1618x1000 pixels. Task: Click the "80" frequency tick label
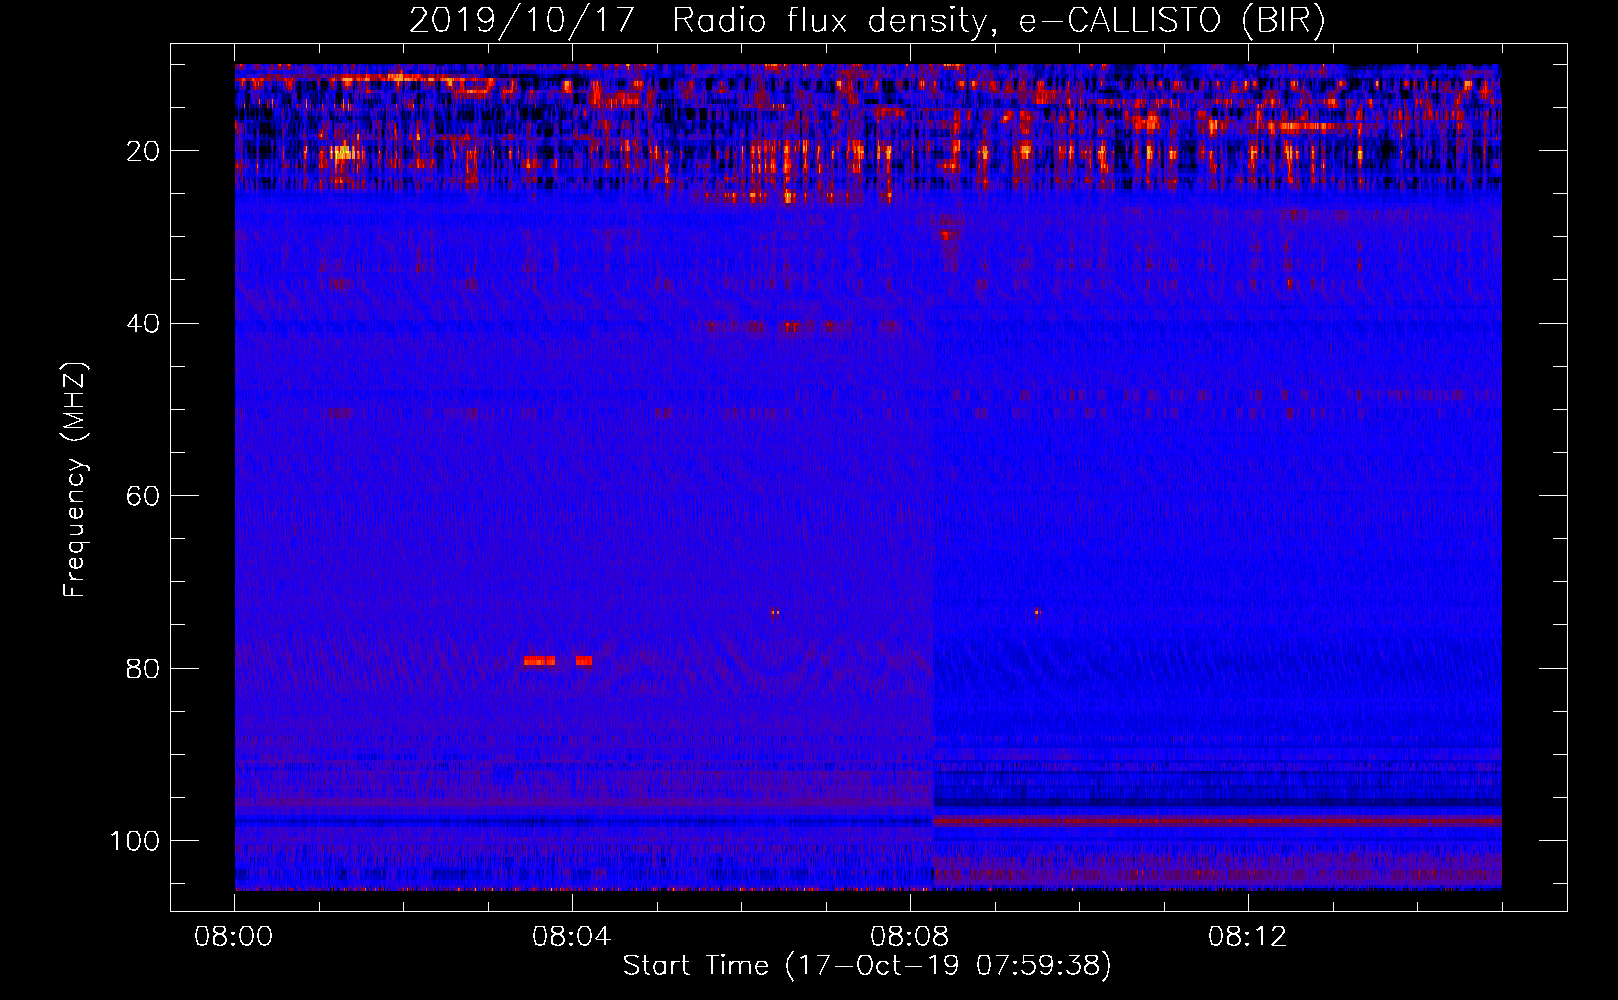(x=144, y=668)
